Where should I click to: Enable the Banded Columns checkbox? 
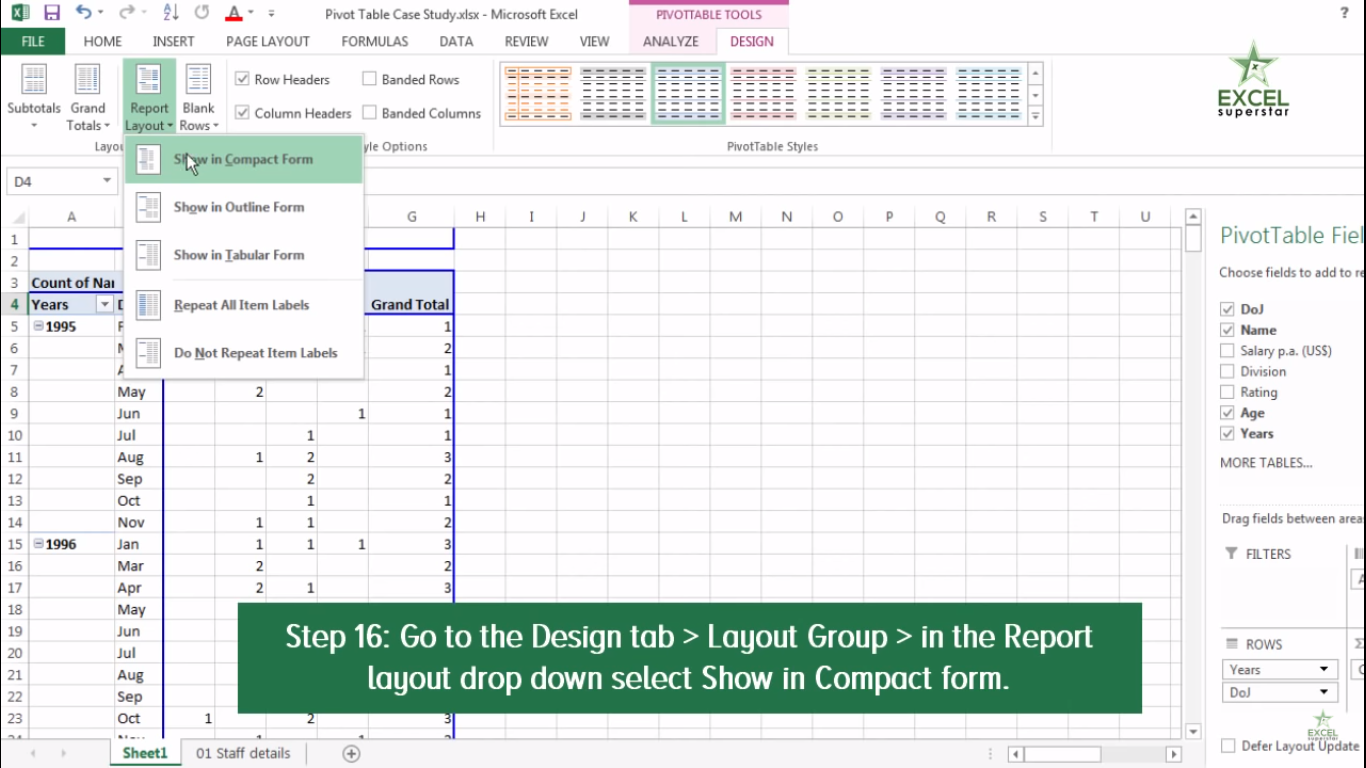369,113
